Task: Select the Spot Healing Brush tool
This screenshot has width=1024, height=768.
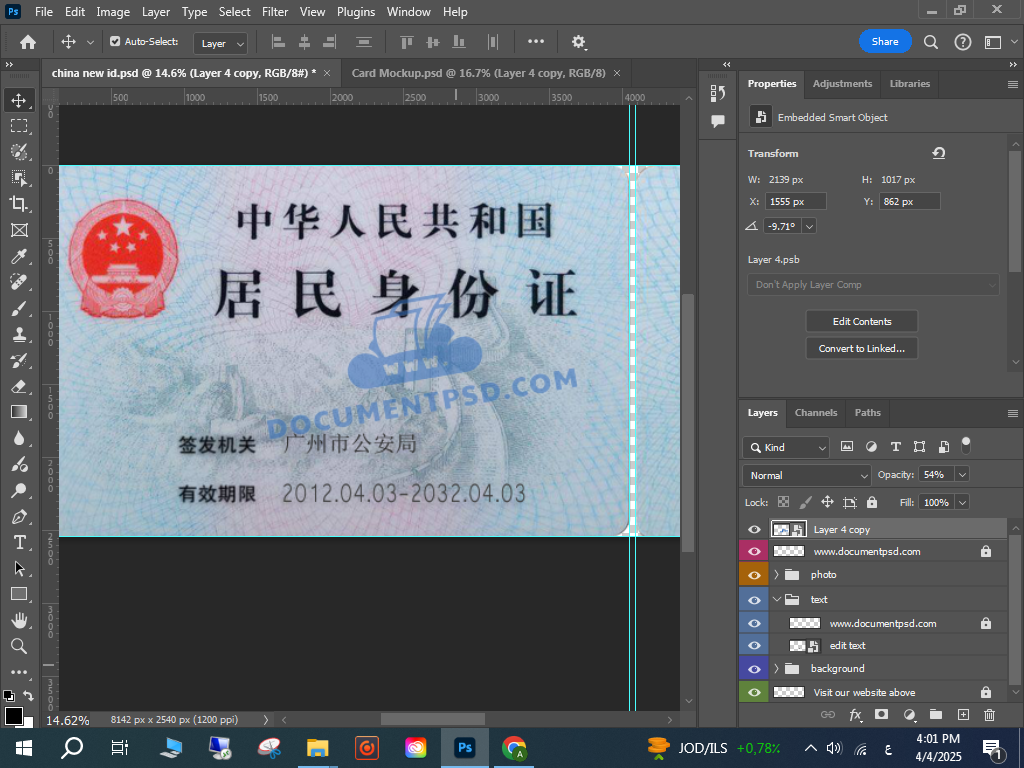Action: 19,282
